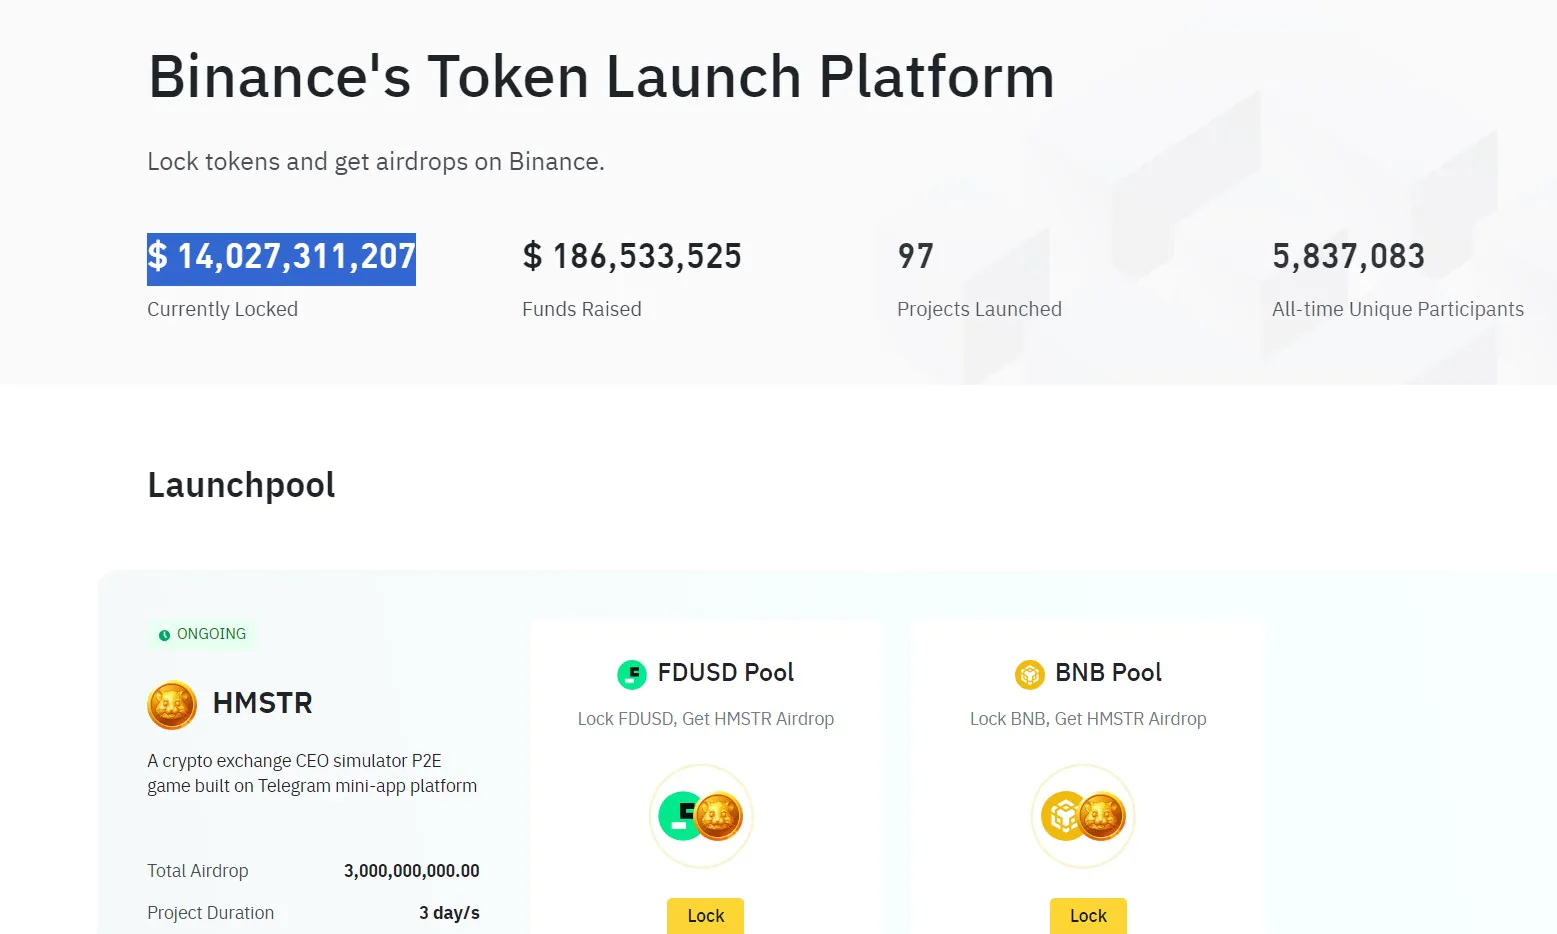Click the ONGOING status badge
Image resolution: width=1557 pixels, height=934 pixels.
(202, 634)
